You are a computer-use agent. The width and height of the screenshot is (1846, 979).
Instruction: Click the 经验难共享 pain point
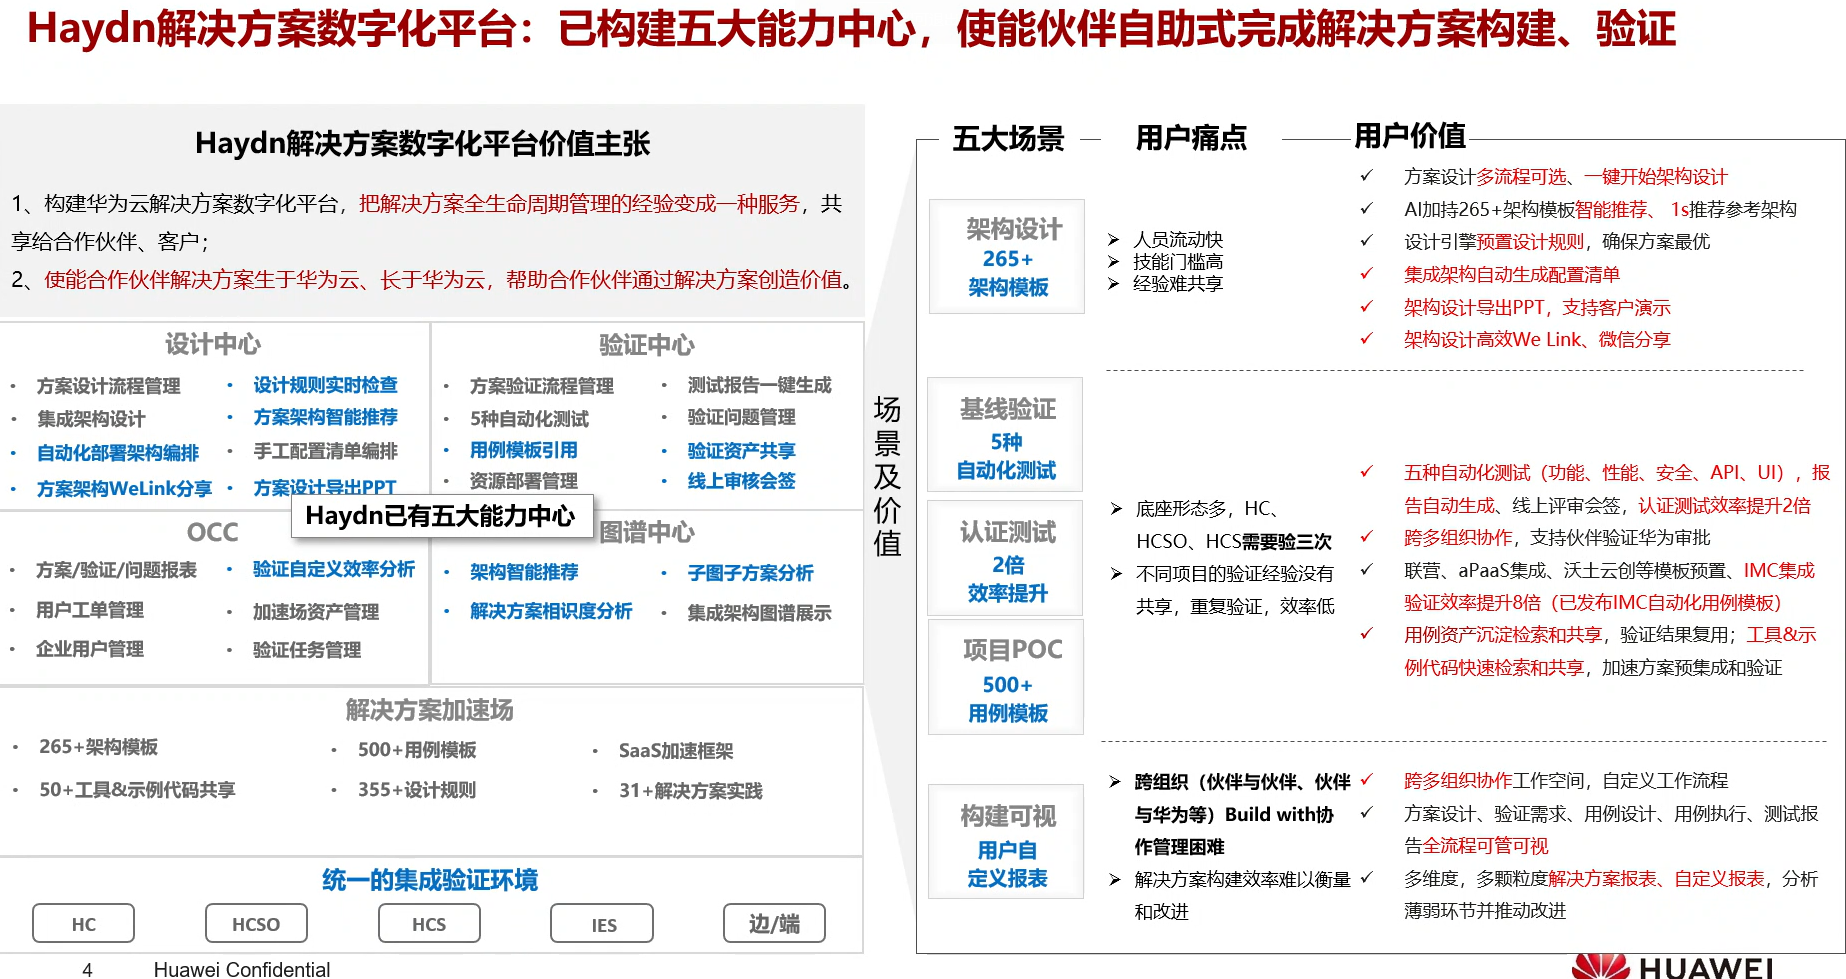click(x=1178, y=284)
